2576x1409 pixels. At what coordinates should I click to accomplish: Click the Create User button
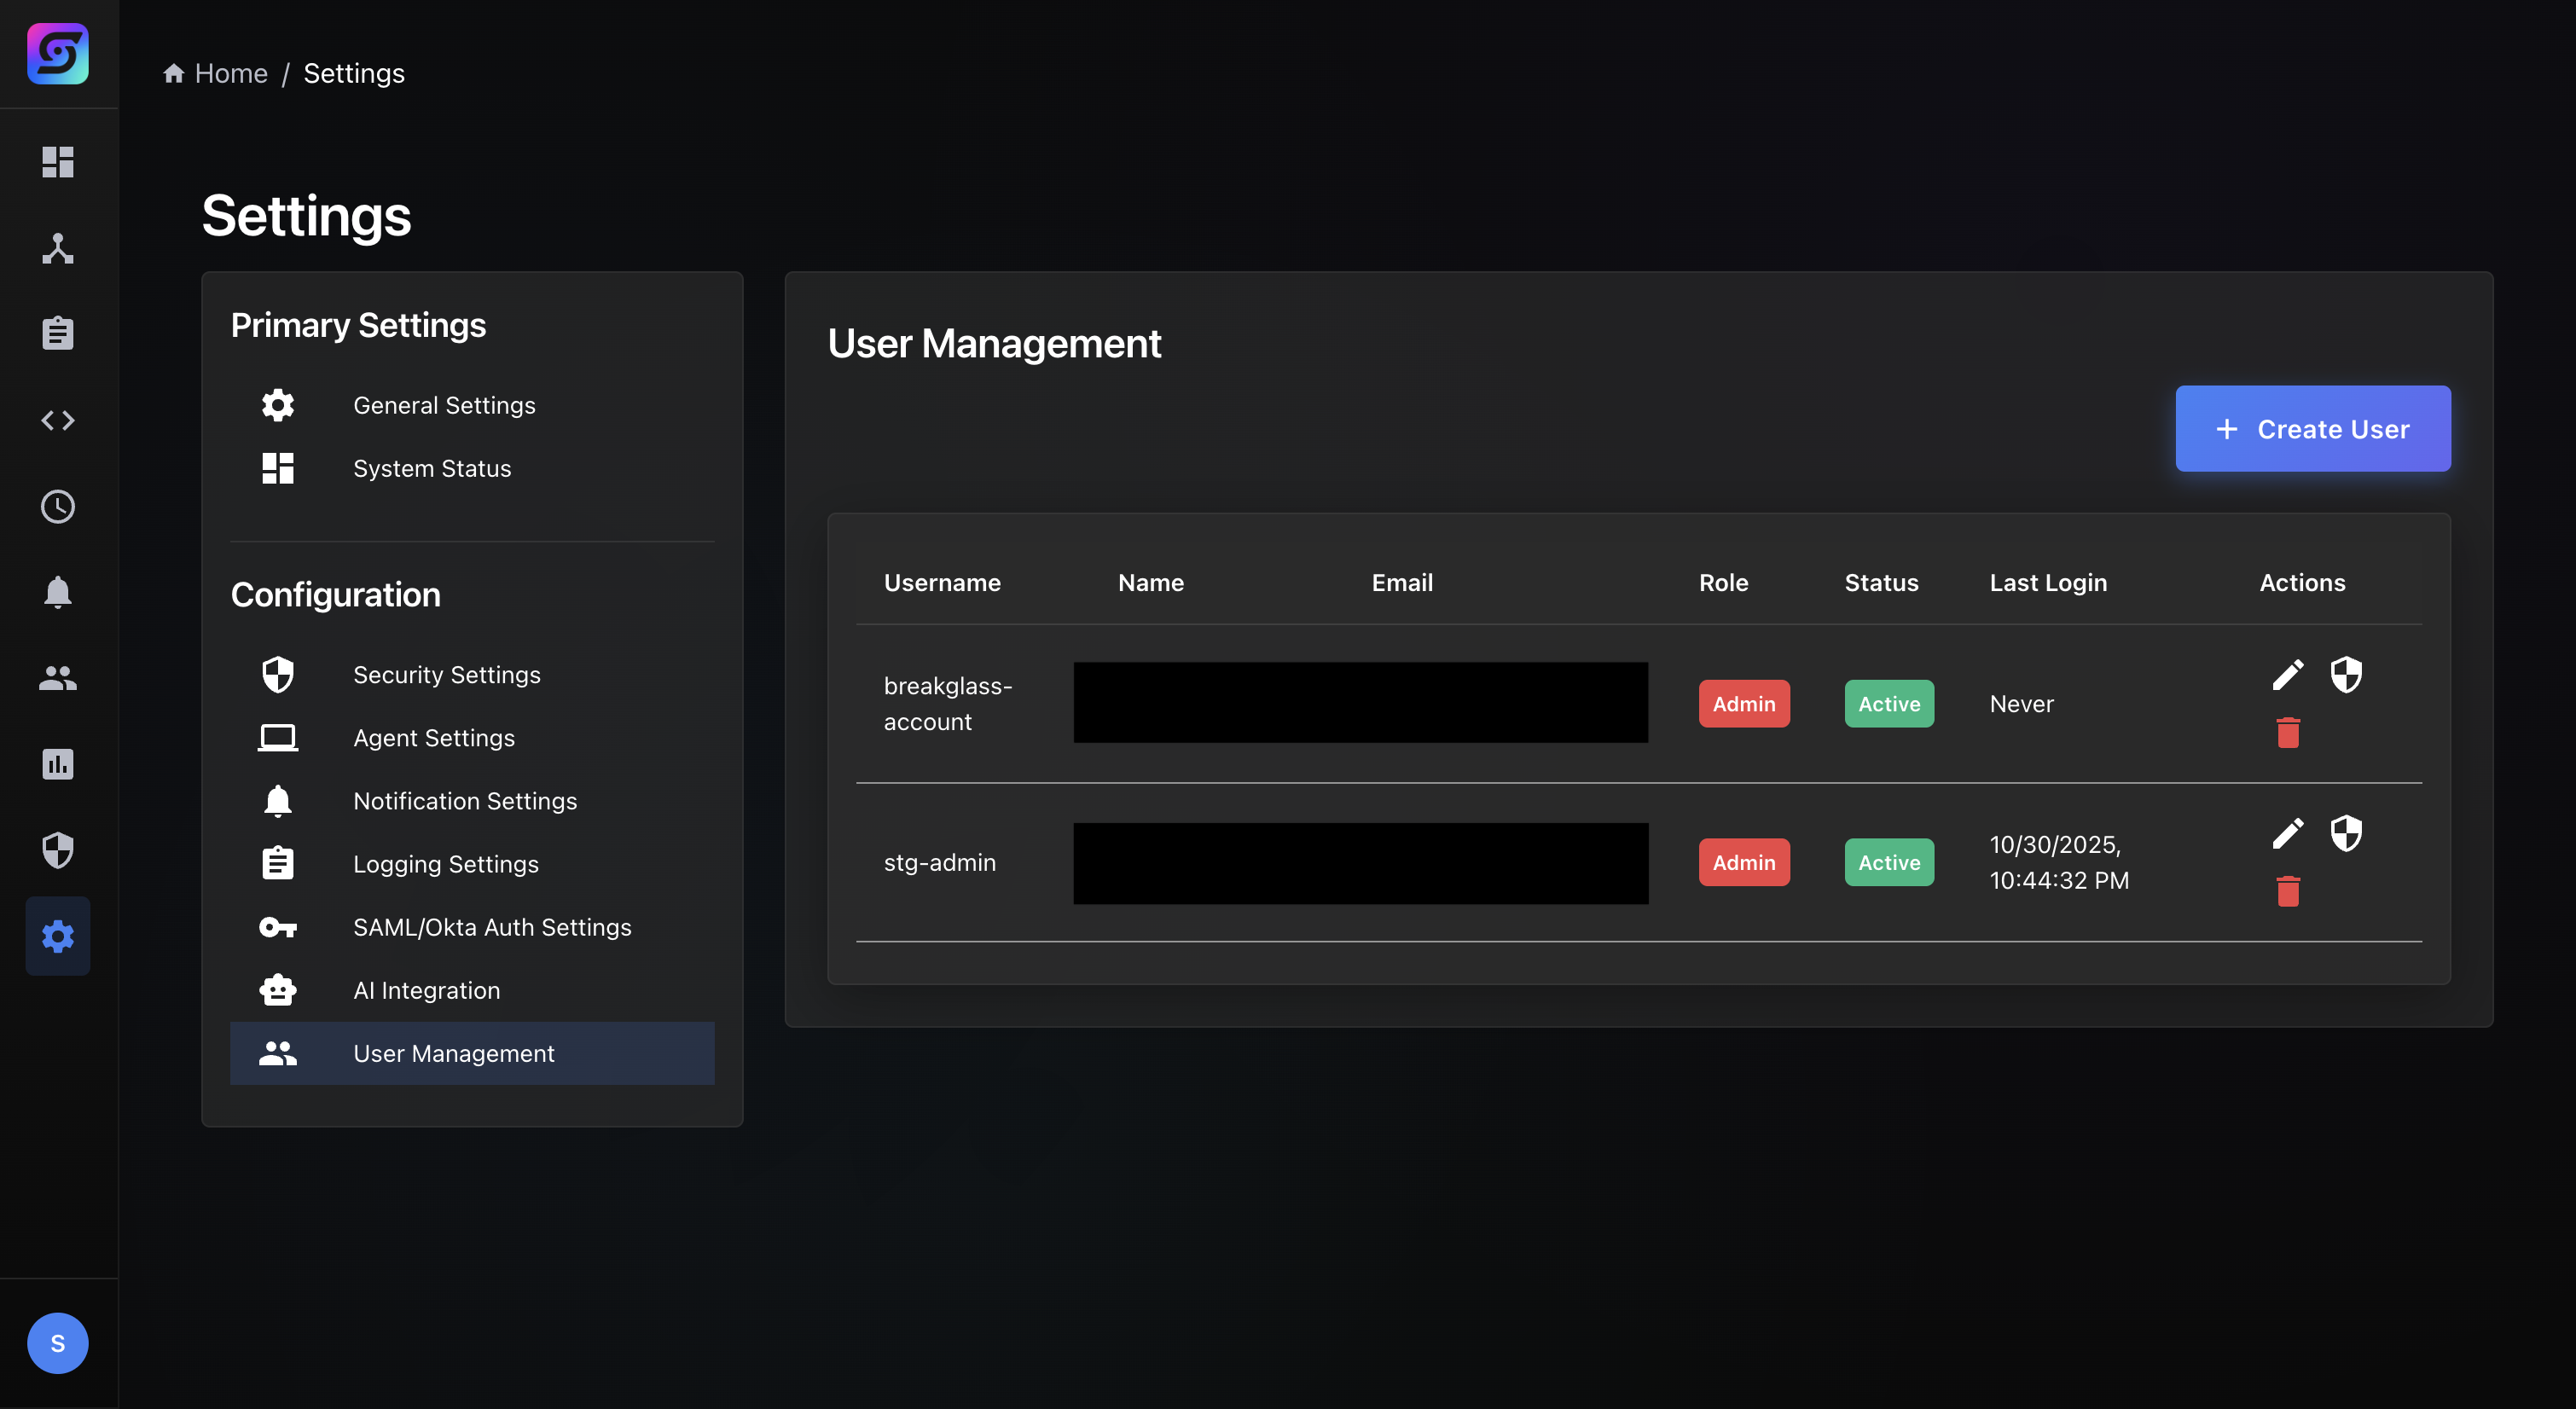click(x=2313, y=428)
